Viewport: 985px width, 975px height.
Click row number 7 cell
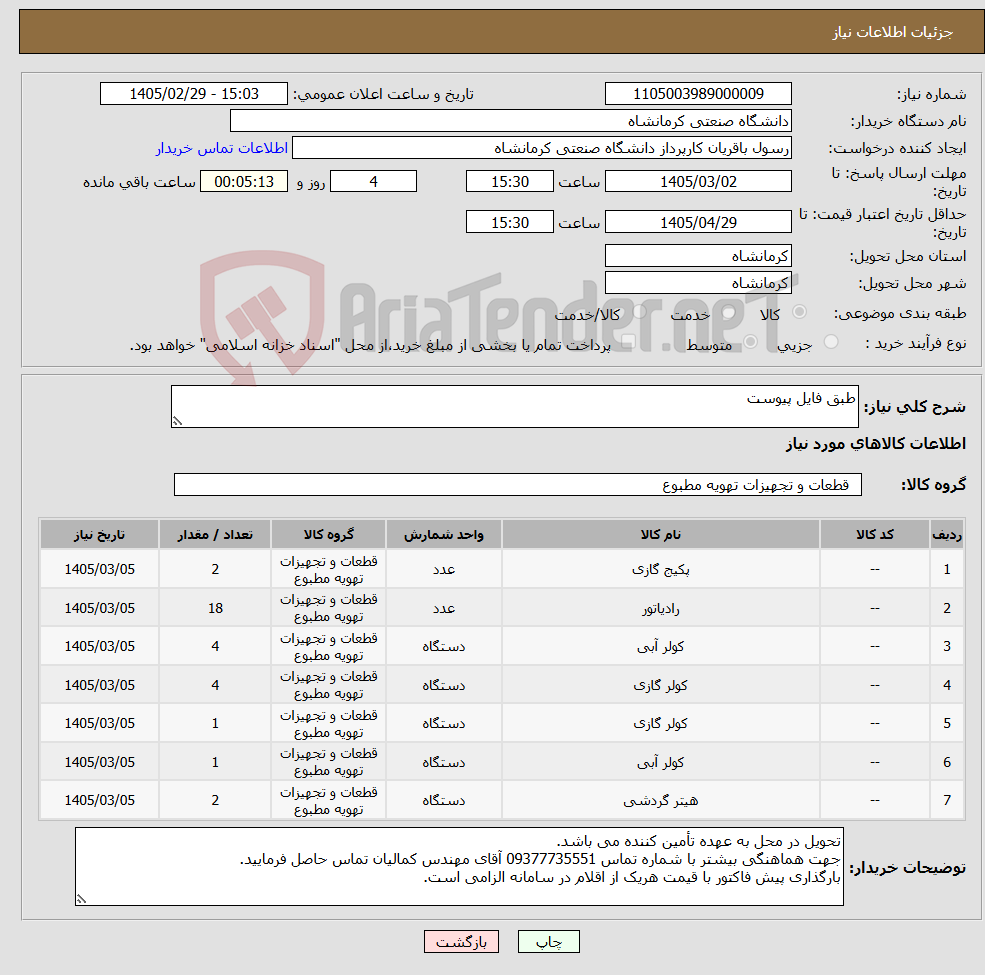[947, 800]
